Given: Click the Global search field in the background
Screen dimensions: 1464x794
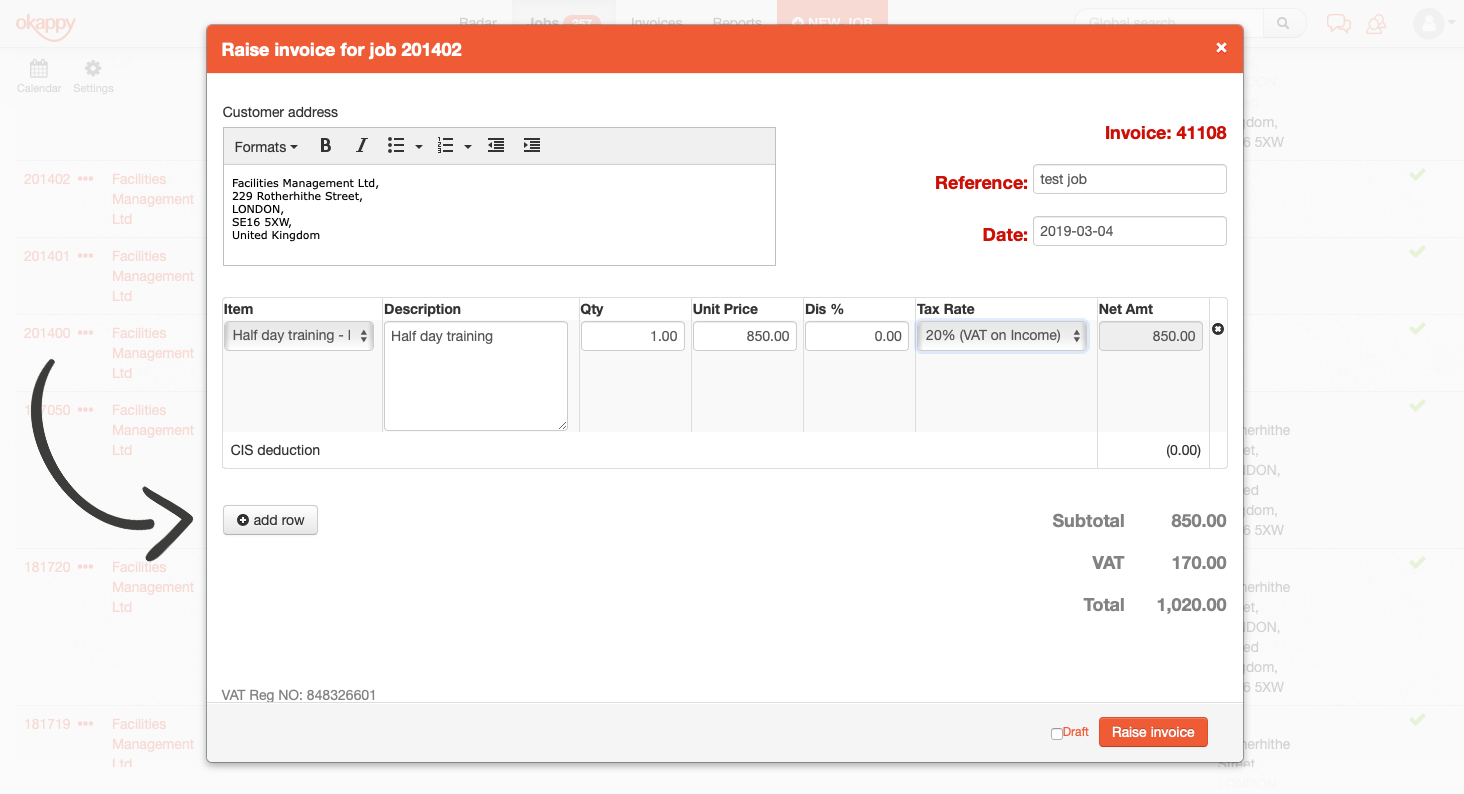Looking at the screenshot, I should pyautogui.click(x=1169, y=23).
